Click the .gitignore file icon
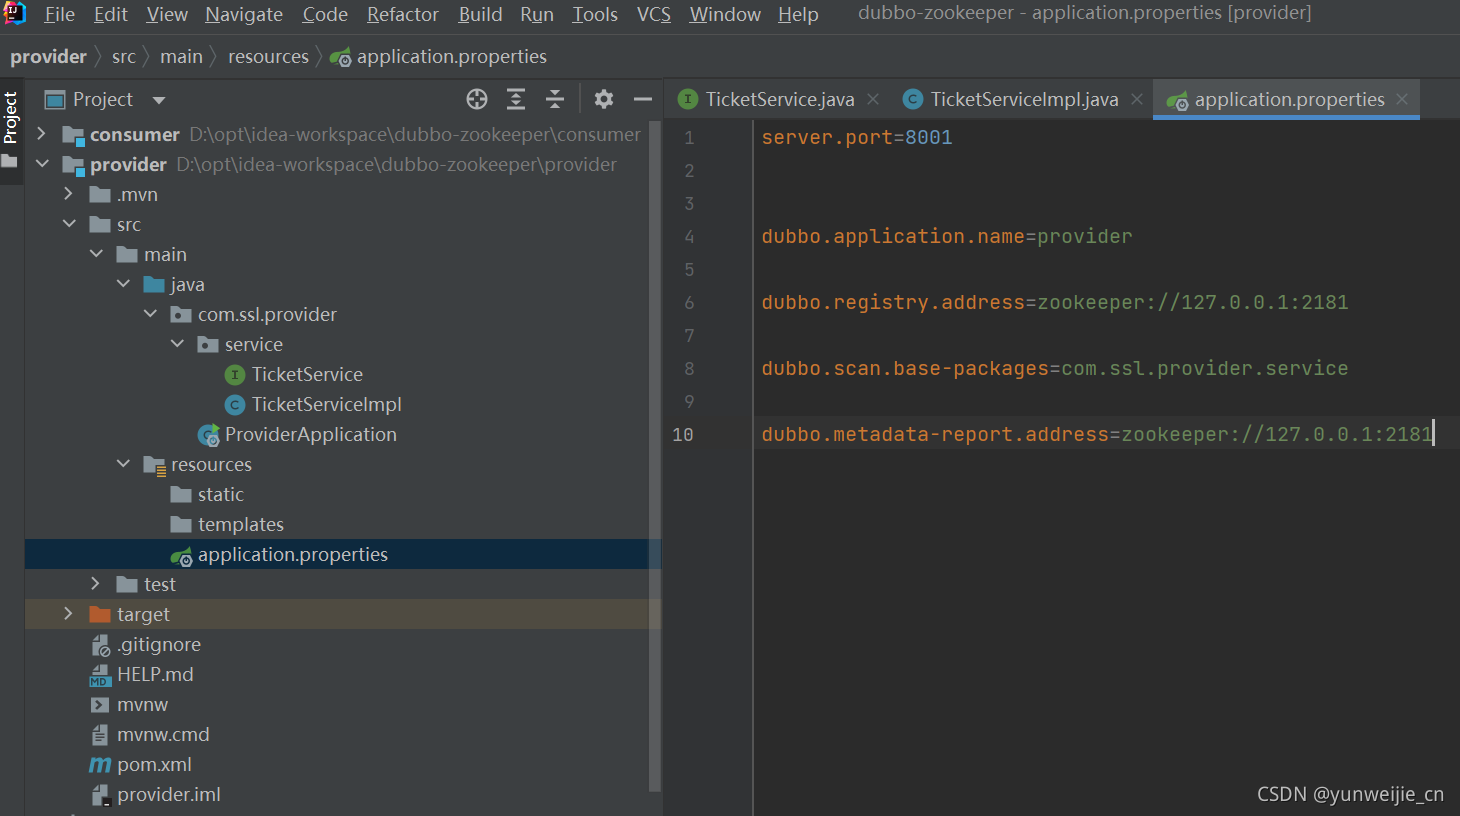This screenshot has height=816, width=1460. 100,645
